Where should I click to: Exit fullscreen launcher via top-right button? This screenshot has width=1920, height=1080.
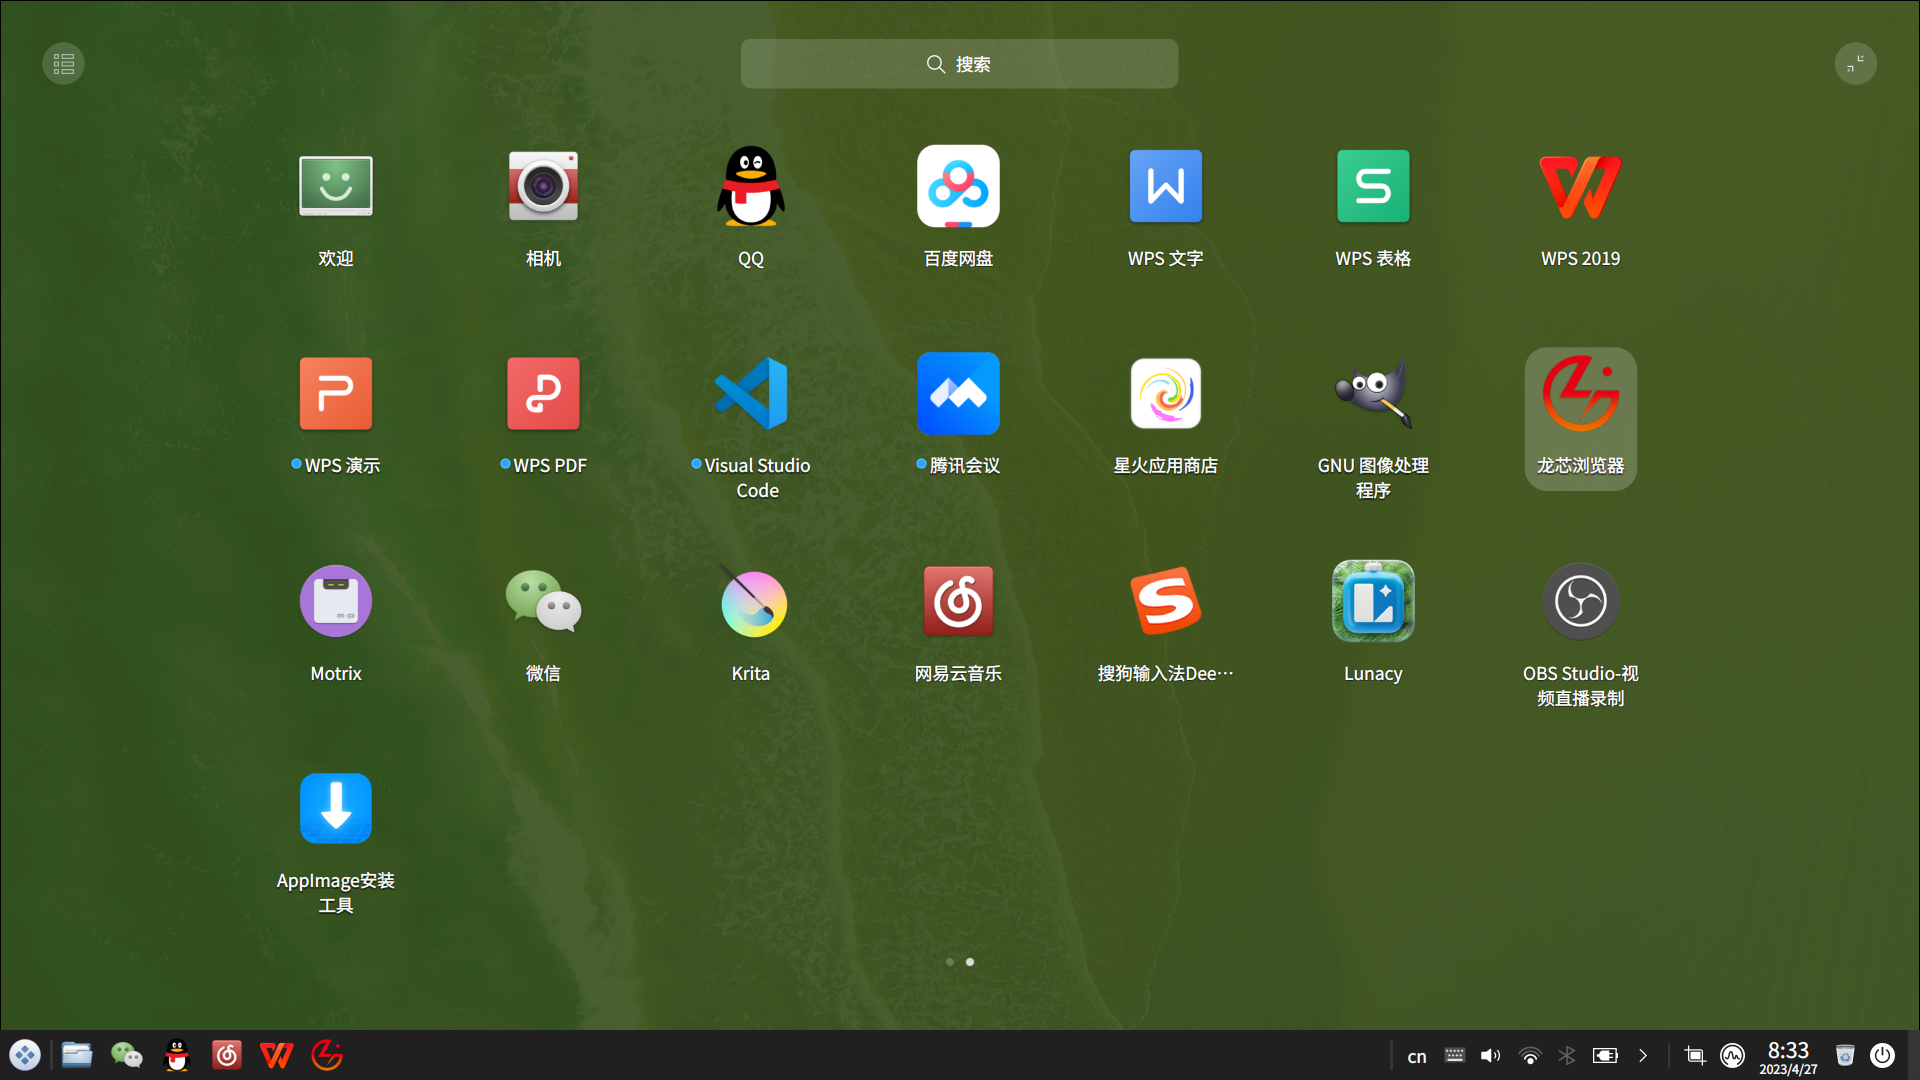tap(1857, 63)
